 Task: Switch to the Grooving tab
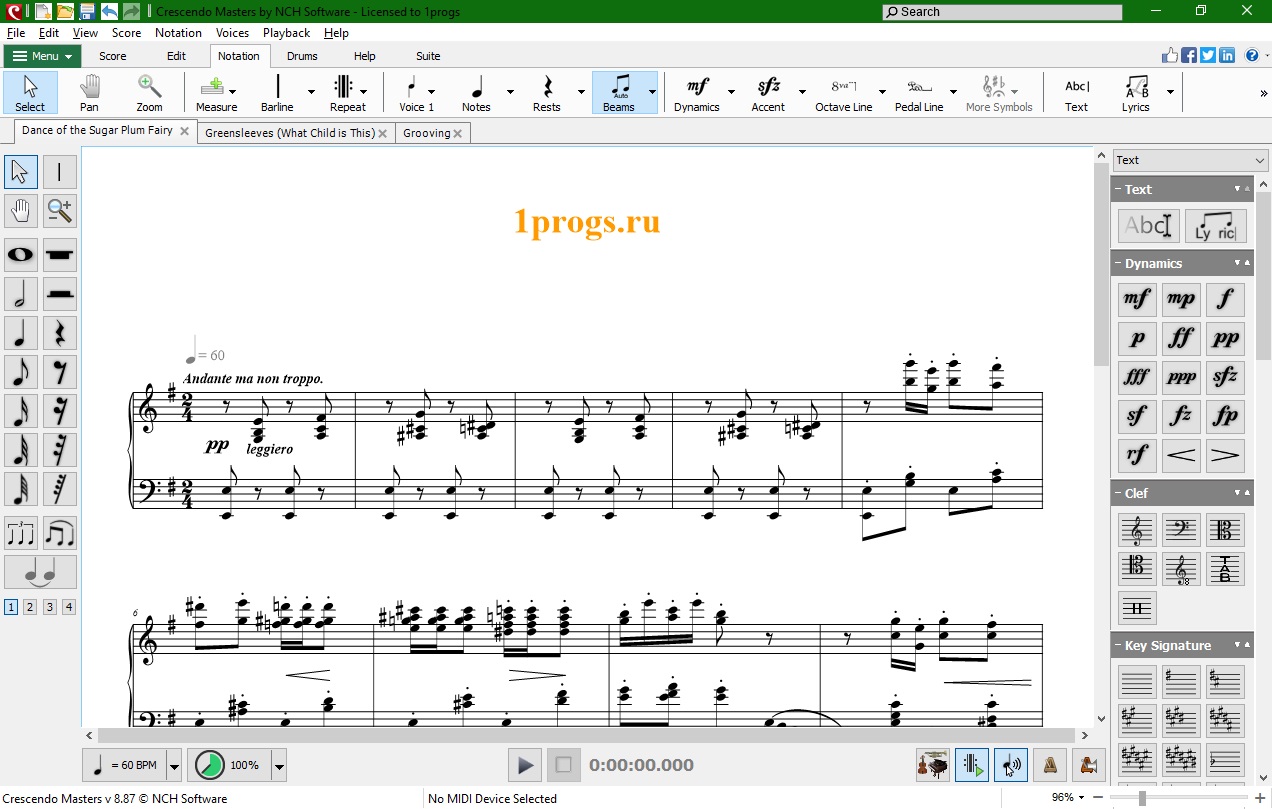click(425, 132)
